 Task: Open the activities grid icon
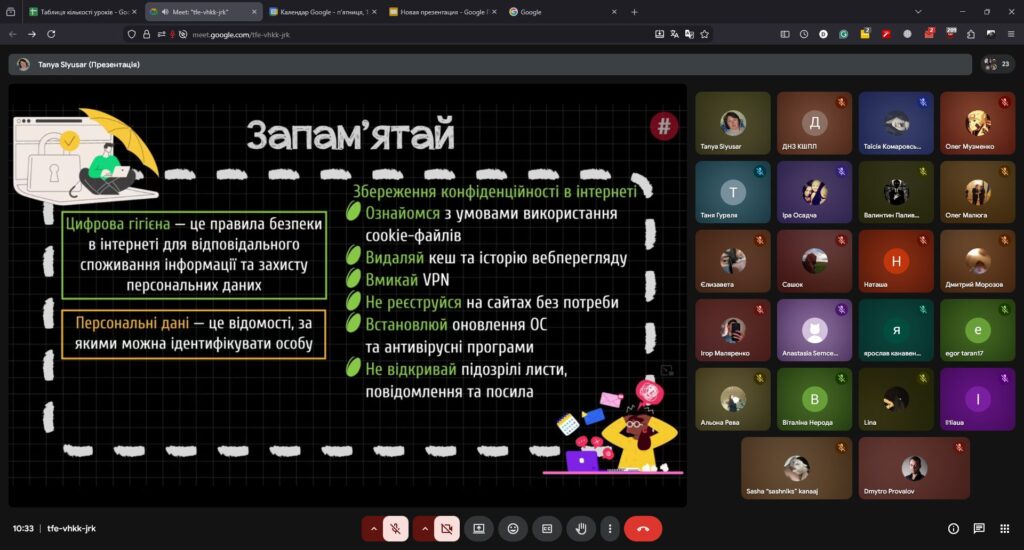(1004, 528)
